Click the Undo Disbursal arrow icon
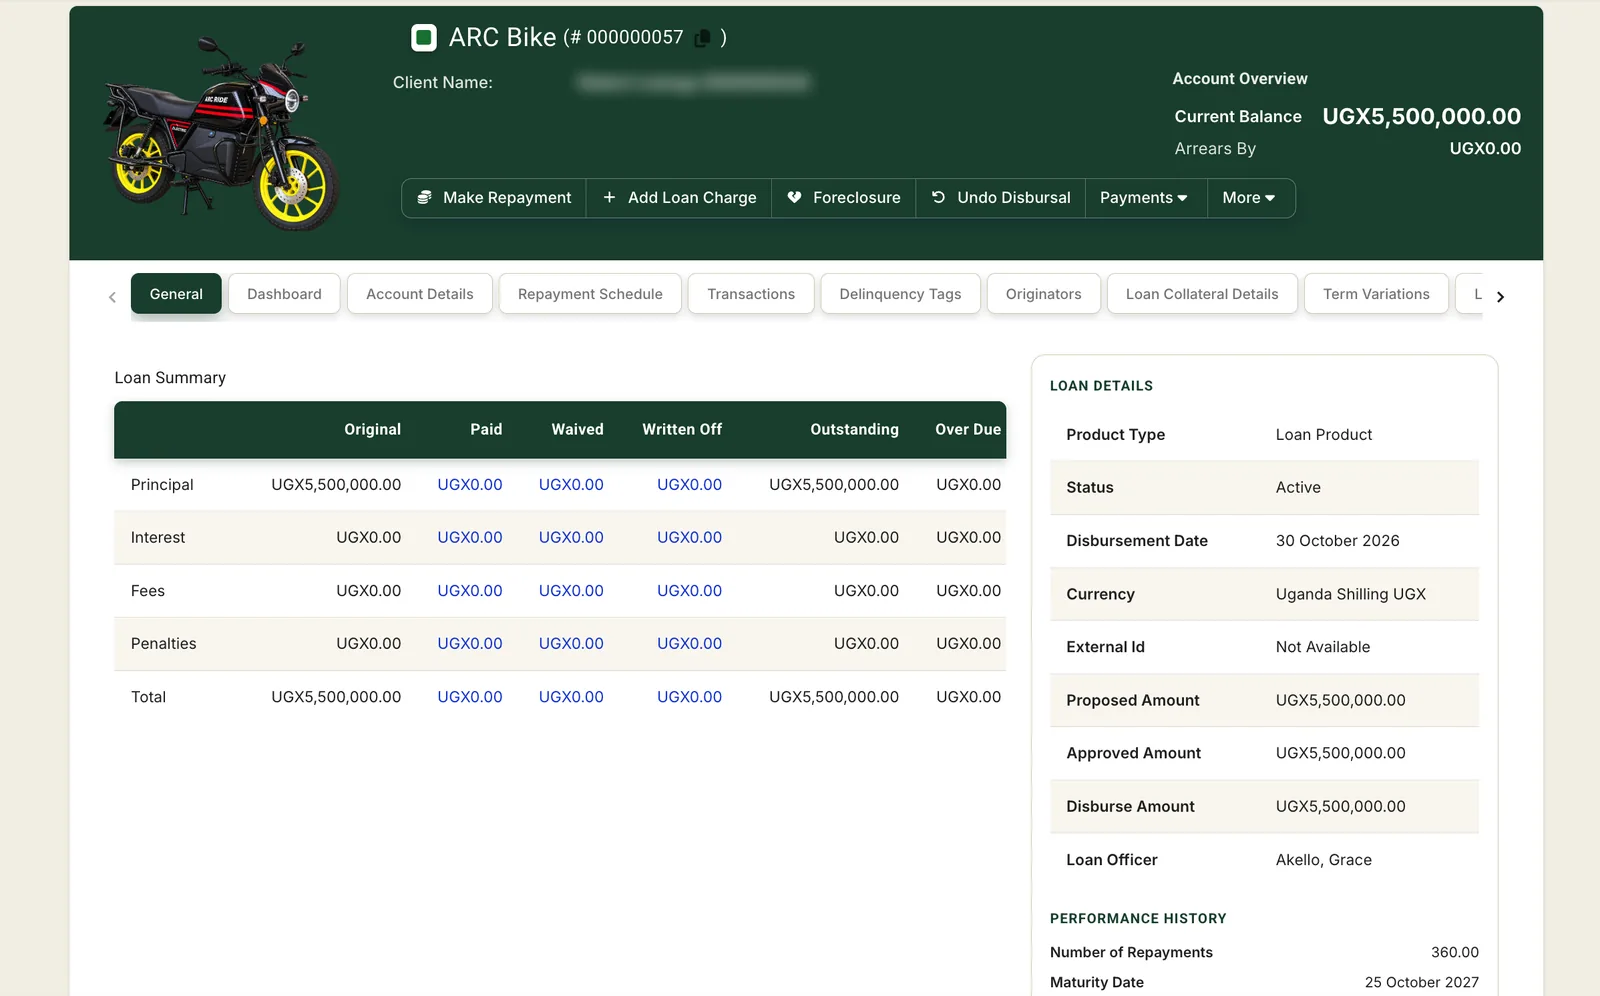 (938, 198)
